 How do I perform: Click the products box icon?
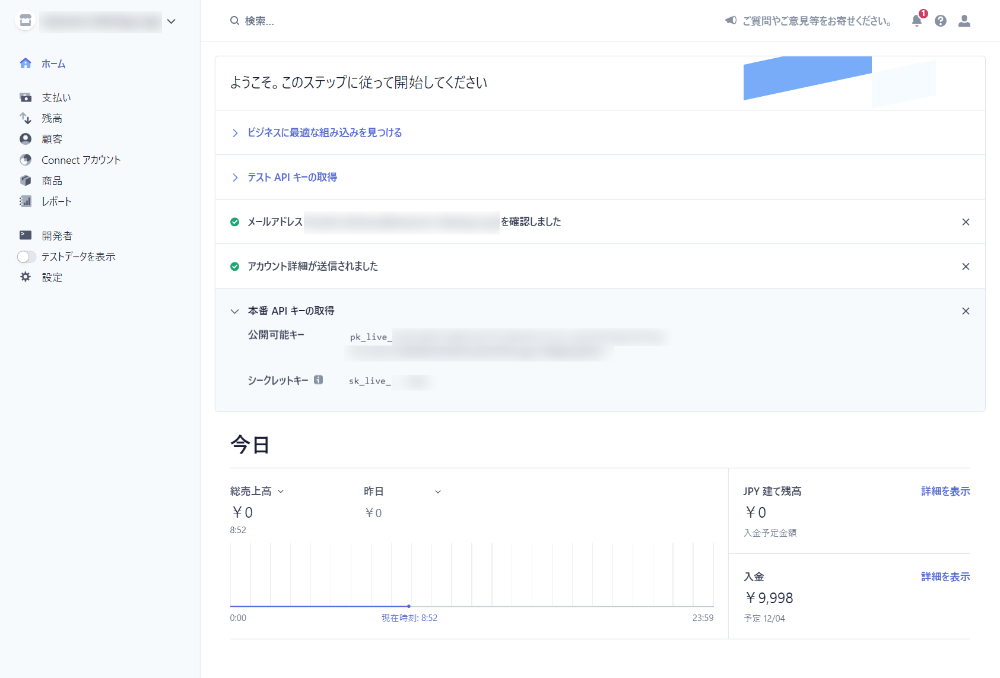(26, 181)
